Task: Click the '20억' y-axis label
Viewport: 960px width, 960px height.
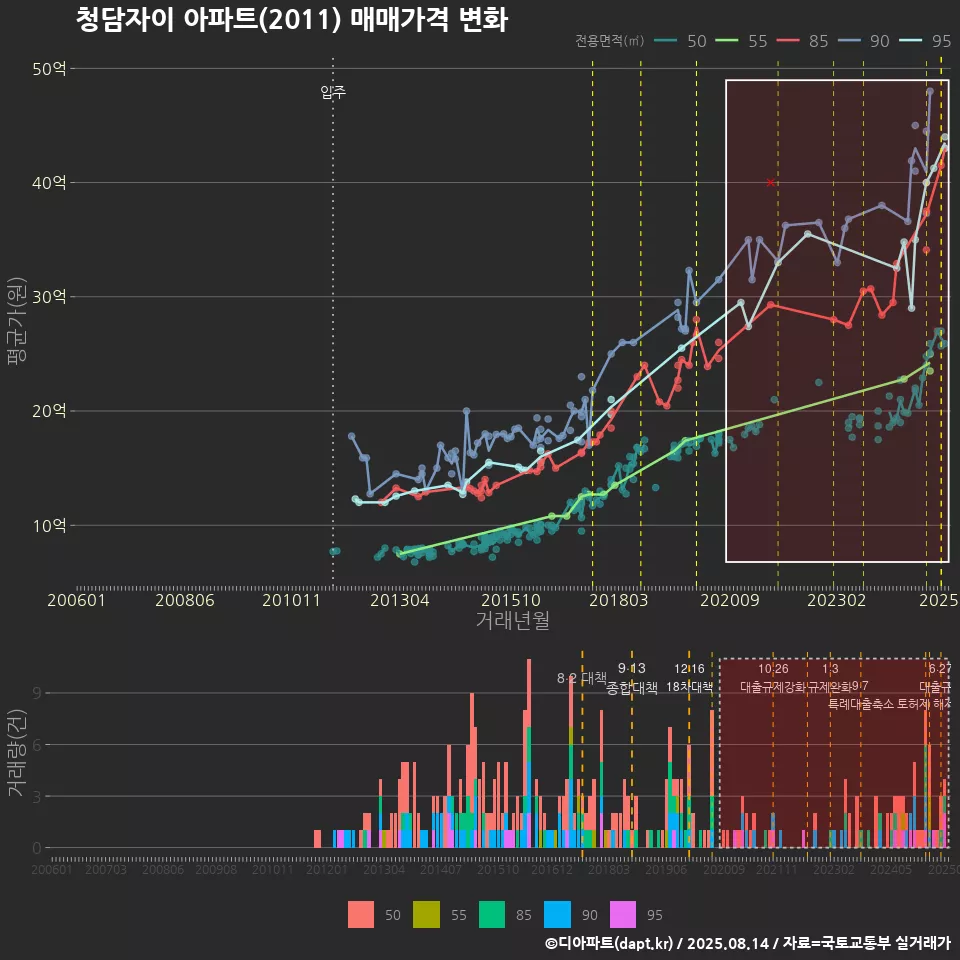Action: (49, 411)
